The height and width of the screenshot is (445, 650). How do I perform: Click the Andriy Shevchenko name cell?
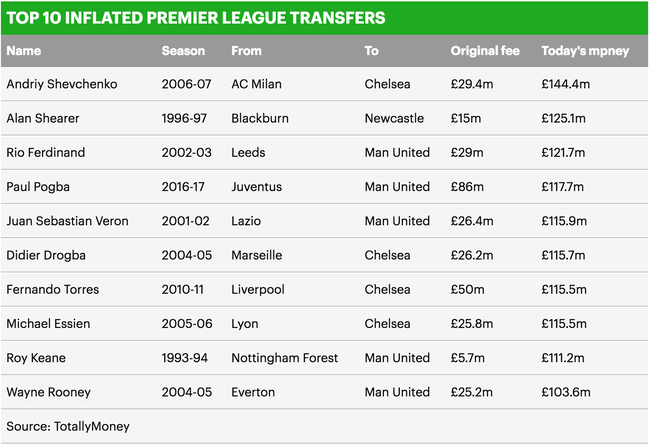click(62, 84)
